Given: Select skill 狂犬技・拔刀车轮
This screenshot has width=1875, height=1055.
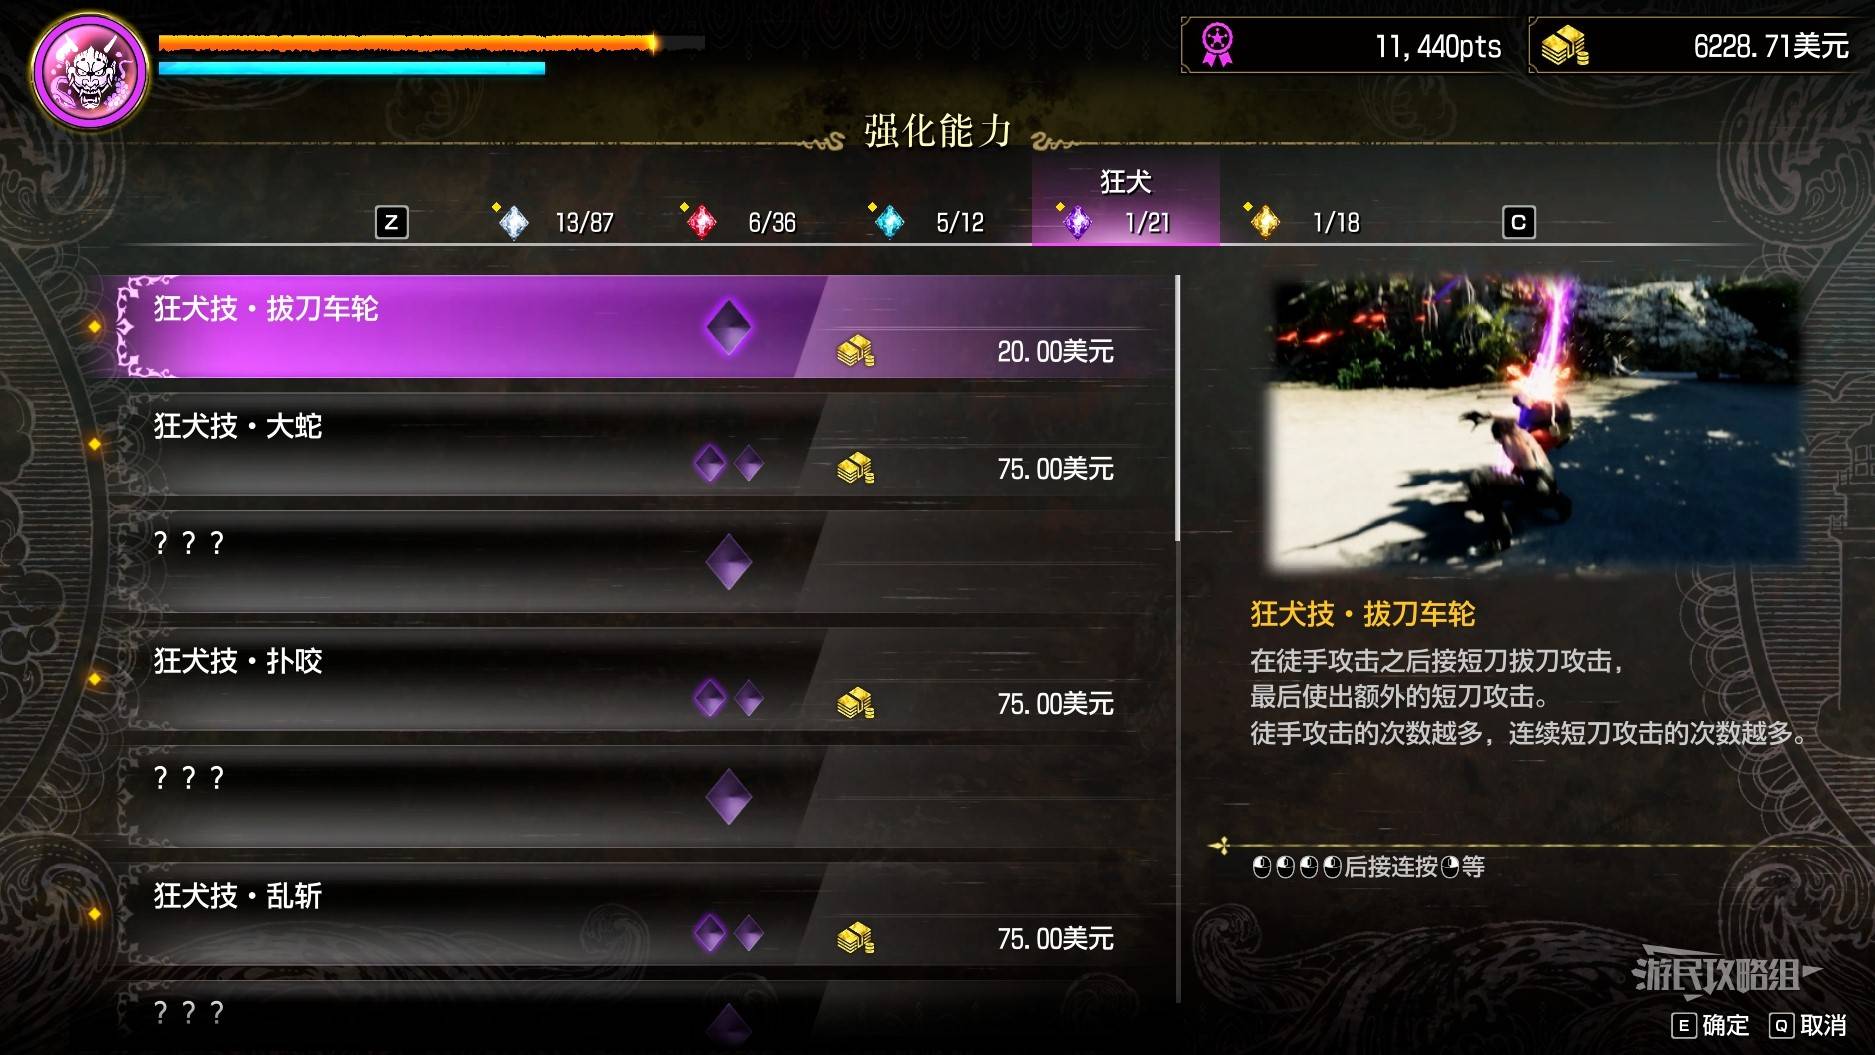Looking at the screenshot, I should pyautogui.click(x=645, y=327).
